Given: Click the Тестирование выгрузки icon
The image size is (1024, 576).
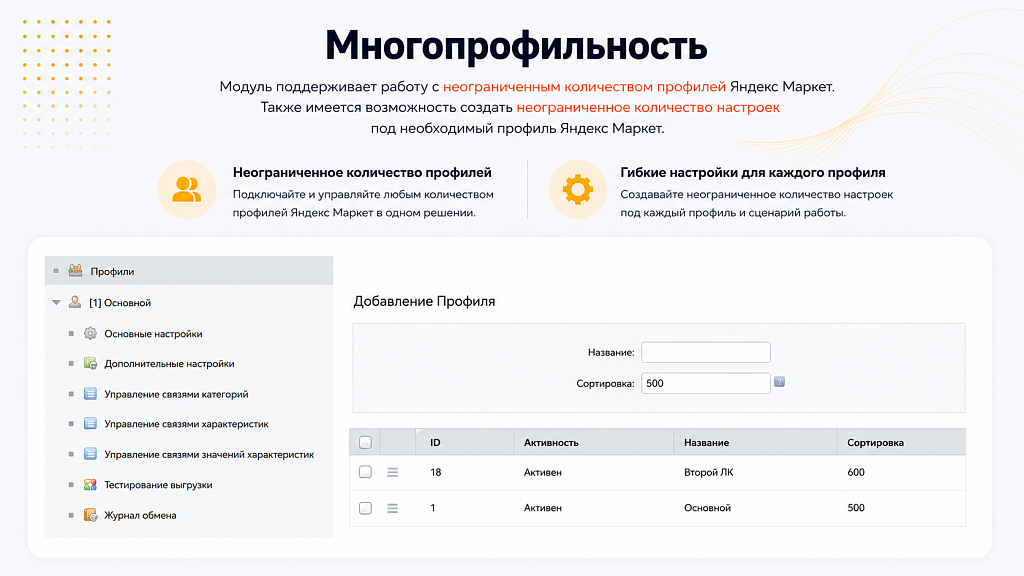Looking at the screenshot, I should point(90,485).
